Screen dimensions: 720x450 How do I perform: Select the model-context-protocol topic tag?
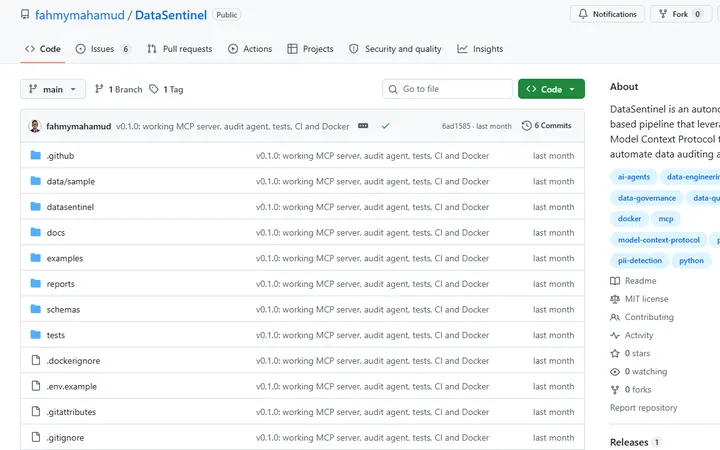click(x=658, y=240)
